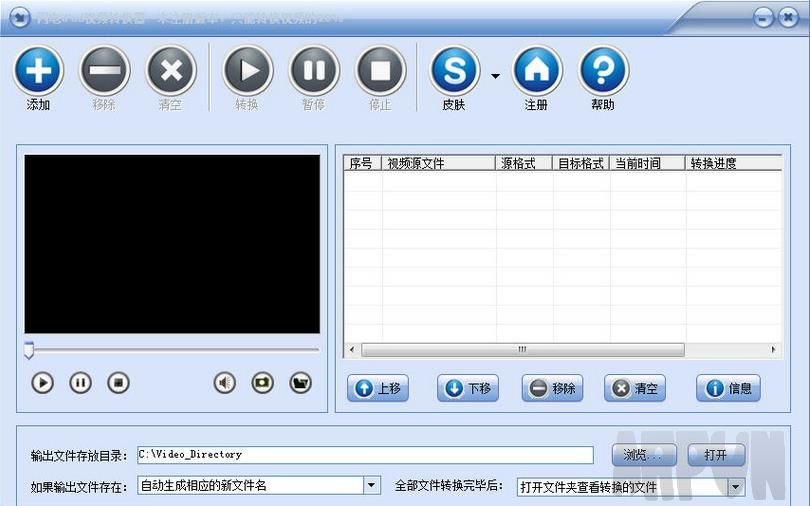
Task: Minimize the window with the title bar button
Action: tap(764, 18)
